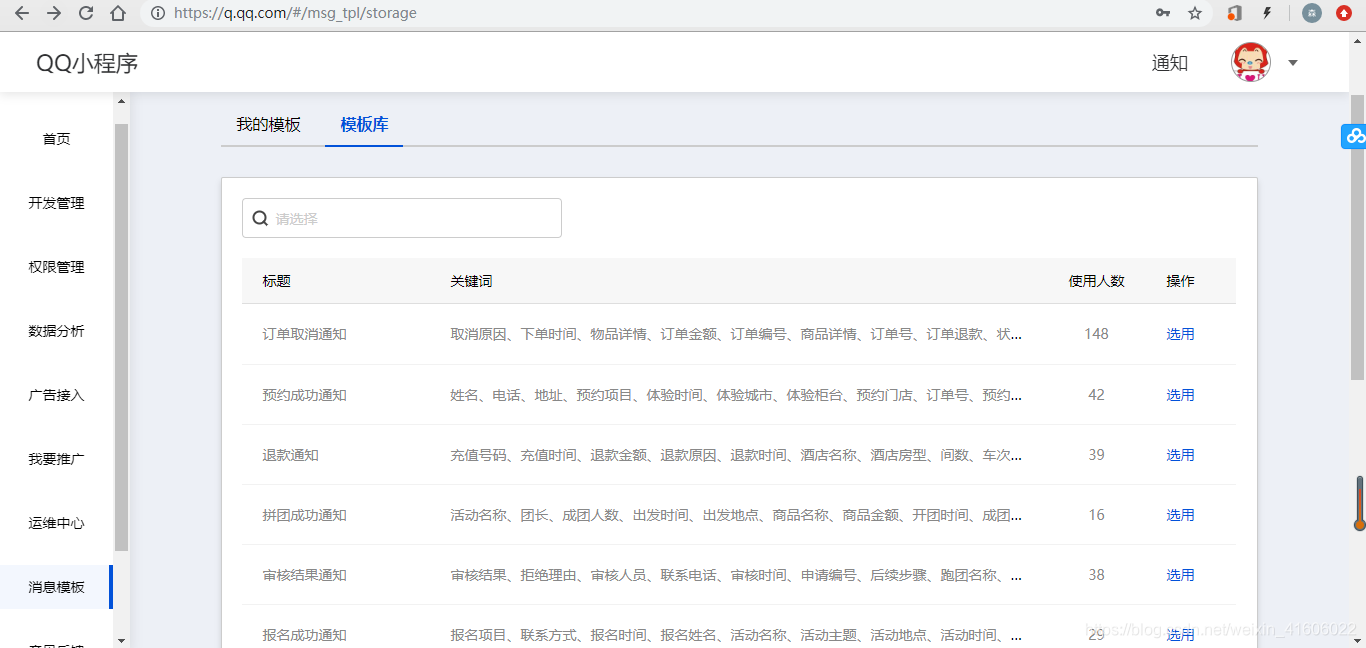Click the 退款通知 title cell

291,455
